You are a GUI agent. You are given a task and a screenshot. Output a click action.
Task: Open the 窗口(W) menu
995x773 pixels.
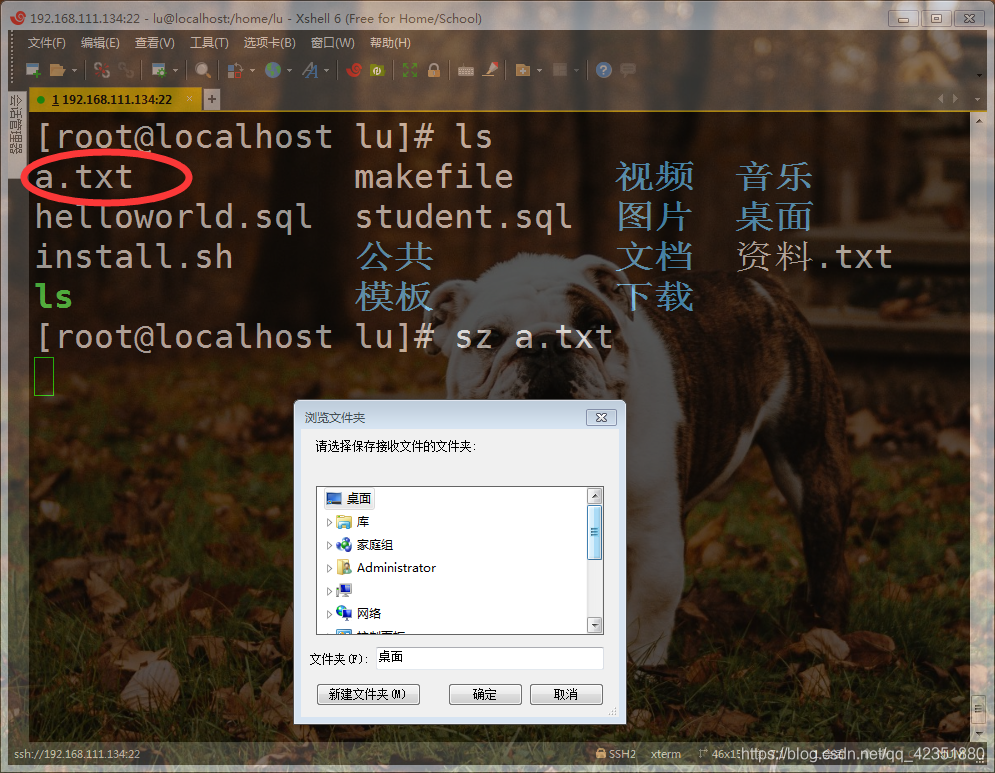(x=333, y=43)
